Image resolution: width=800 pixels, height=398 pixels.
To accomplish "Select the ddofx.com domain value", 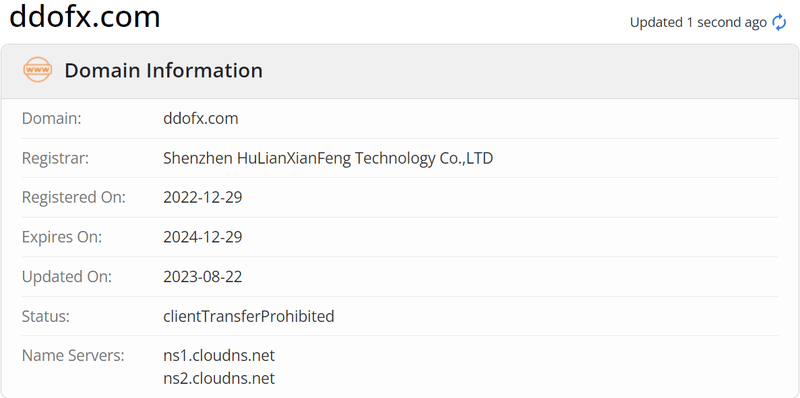I will (201, 118).
